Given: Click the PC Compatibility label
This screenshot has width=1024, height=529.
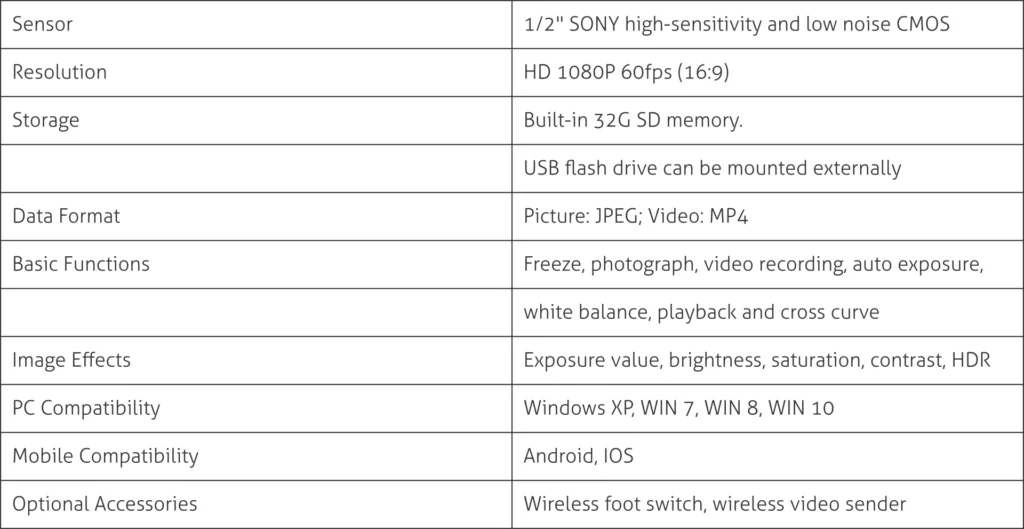Looking at the screenshot, I should 86,408.
